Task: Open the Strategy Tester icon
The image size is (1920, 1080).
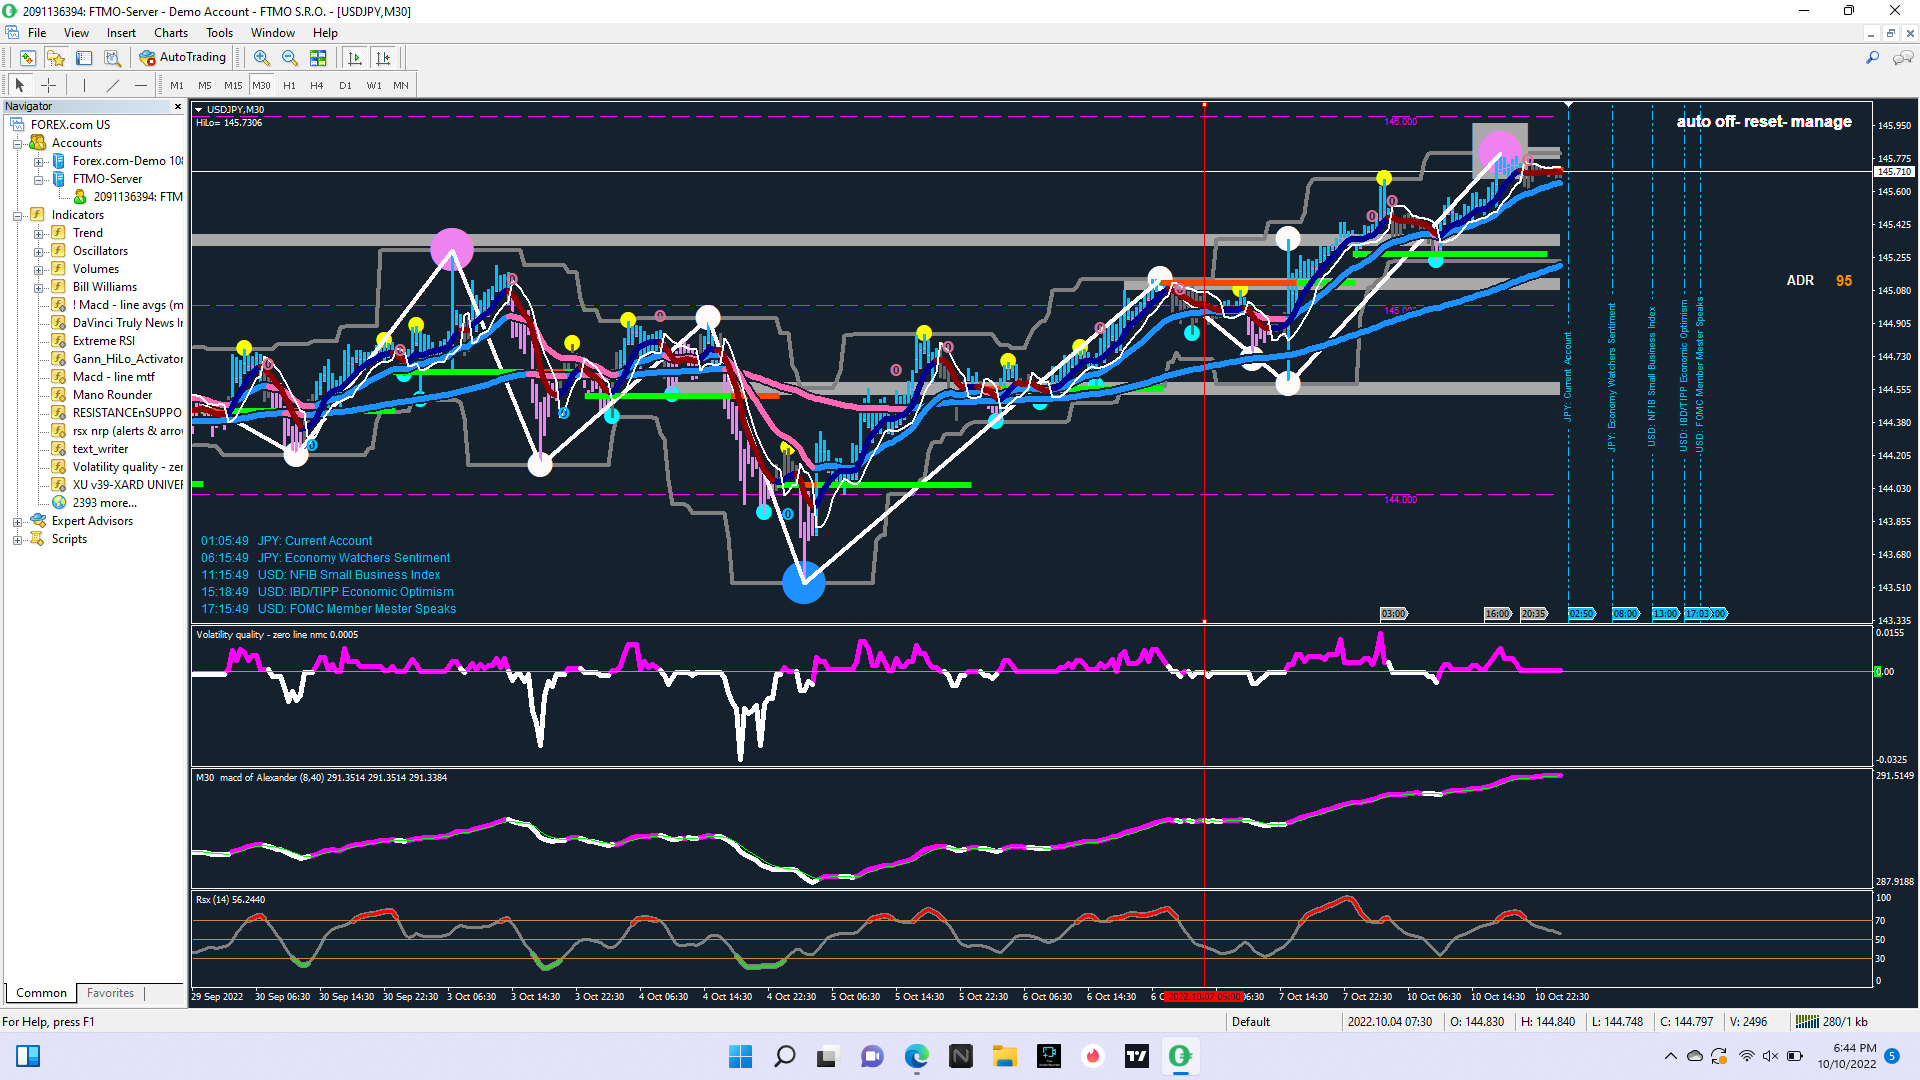Action: pos(112,58)
